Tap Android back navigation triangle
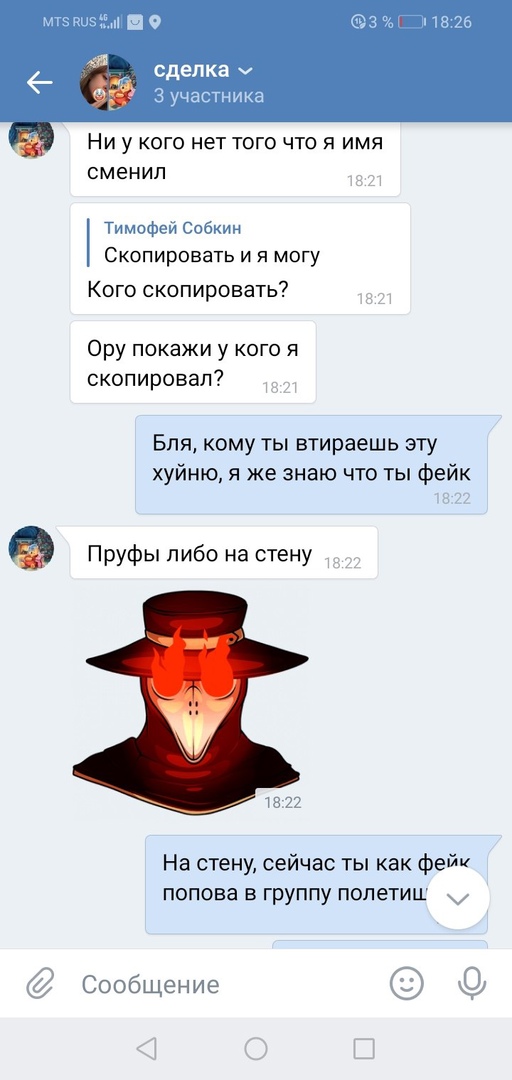This screenshot has height=1080, width=512. coord(146,1048)
